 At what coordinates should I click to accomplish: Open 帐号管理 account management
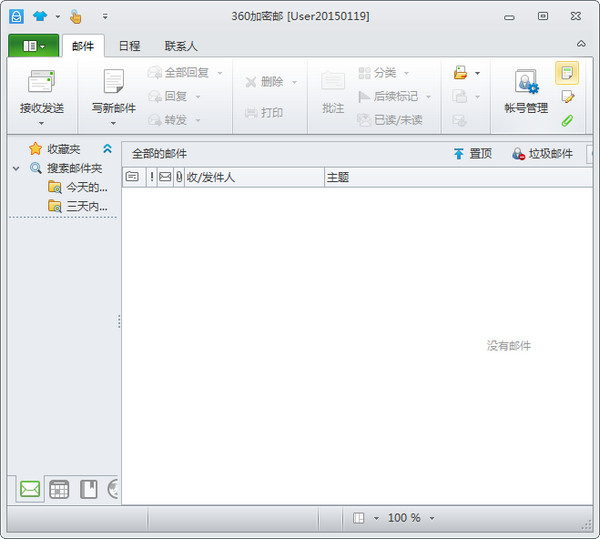(x=525, y=84)
